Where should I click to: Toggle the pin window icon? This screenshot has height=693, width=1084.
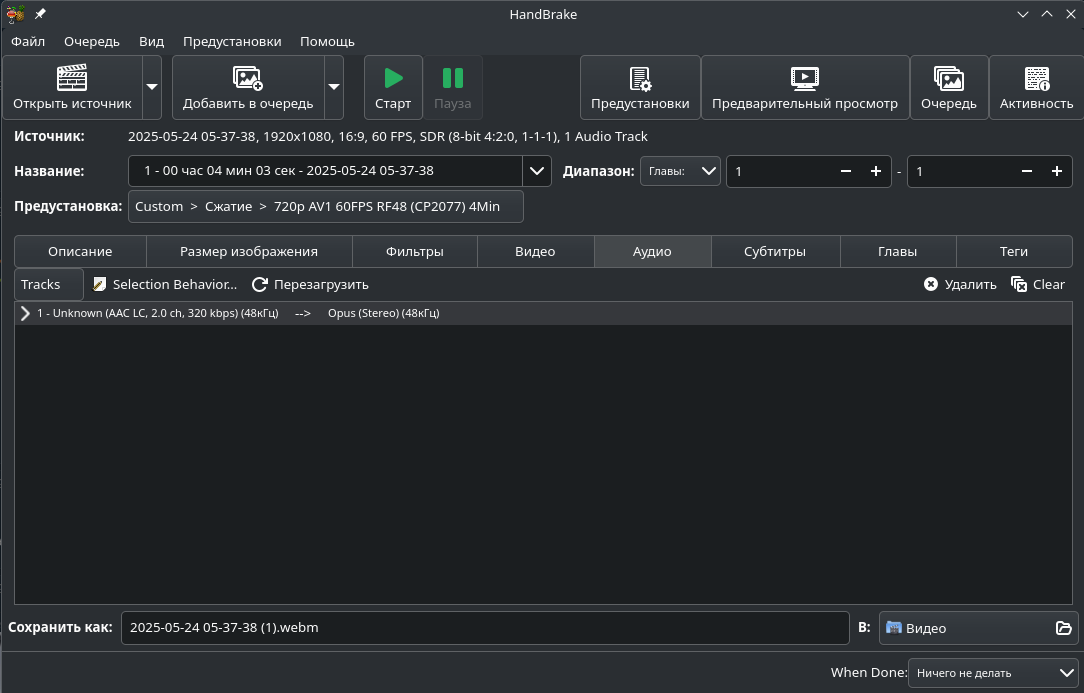[x=40, y=14]
